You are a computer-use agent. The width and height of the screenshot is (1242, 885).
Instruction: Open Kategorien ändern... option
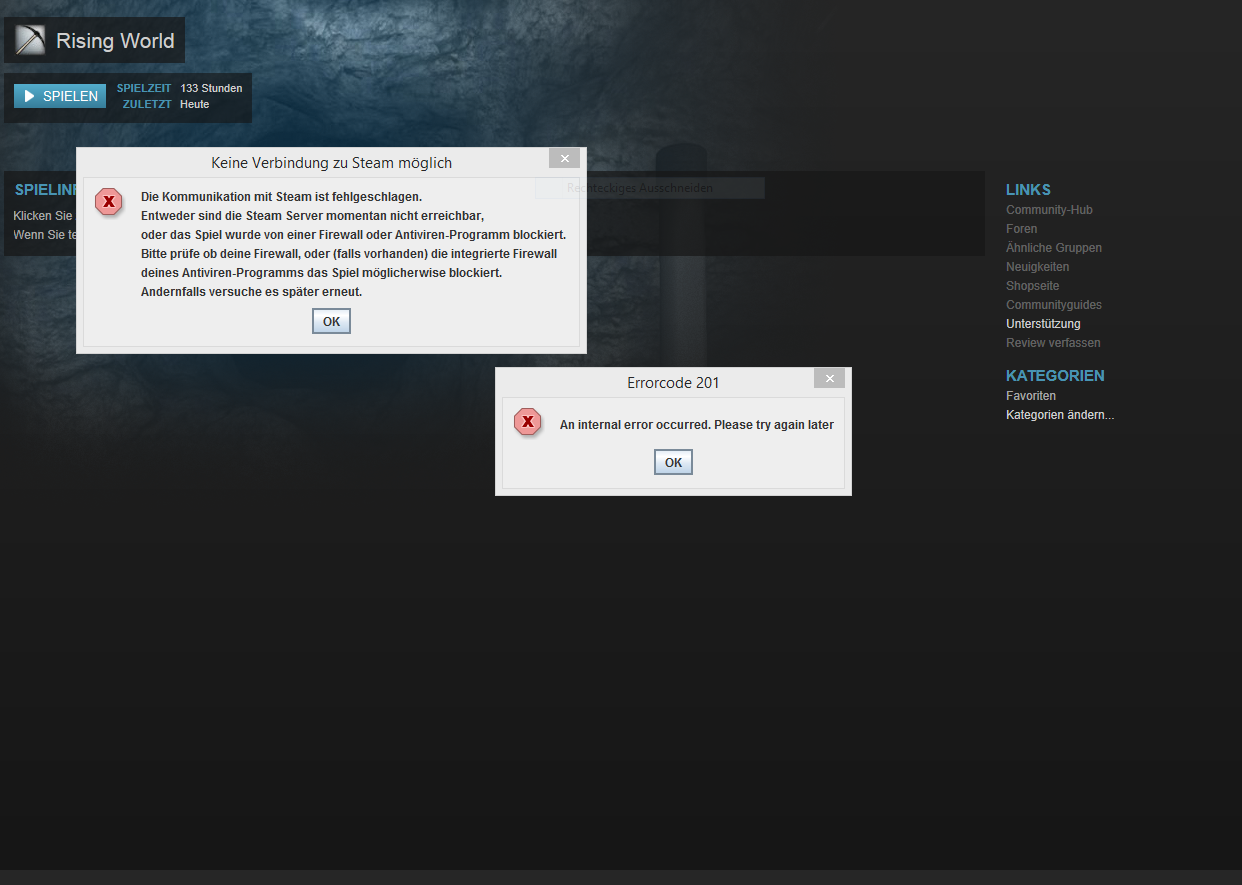[1059, 415]
